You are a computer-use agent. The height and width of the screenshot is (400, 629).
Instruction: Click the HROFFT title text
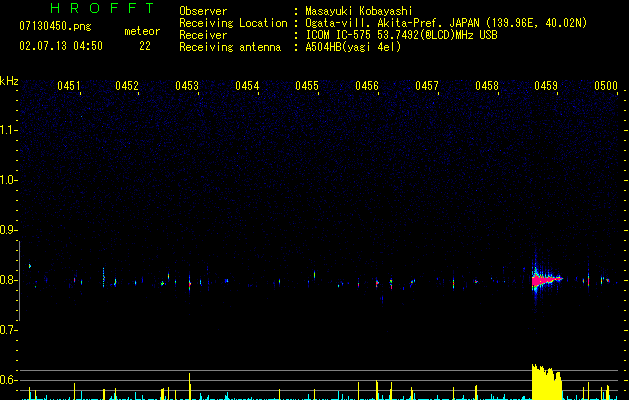pyautogui.click(x=102, y=8)
